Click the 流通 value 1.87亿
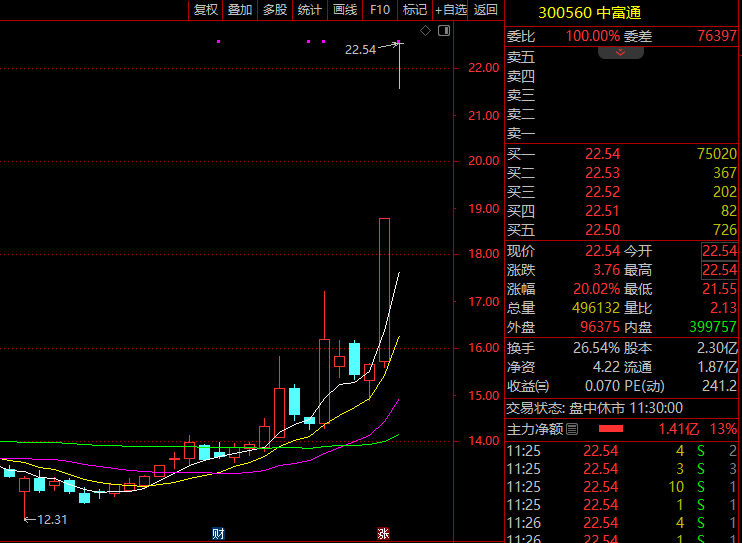Image resolution: width=742 pixels, height=543 pixels. coord(717,367)
